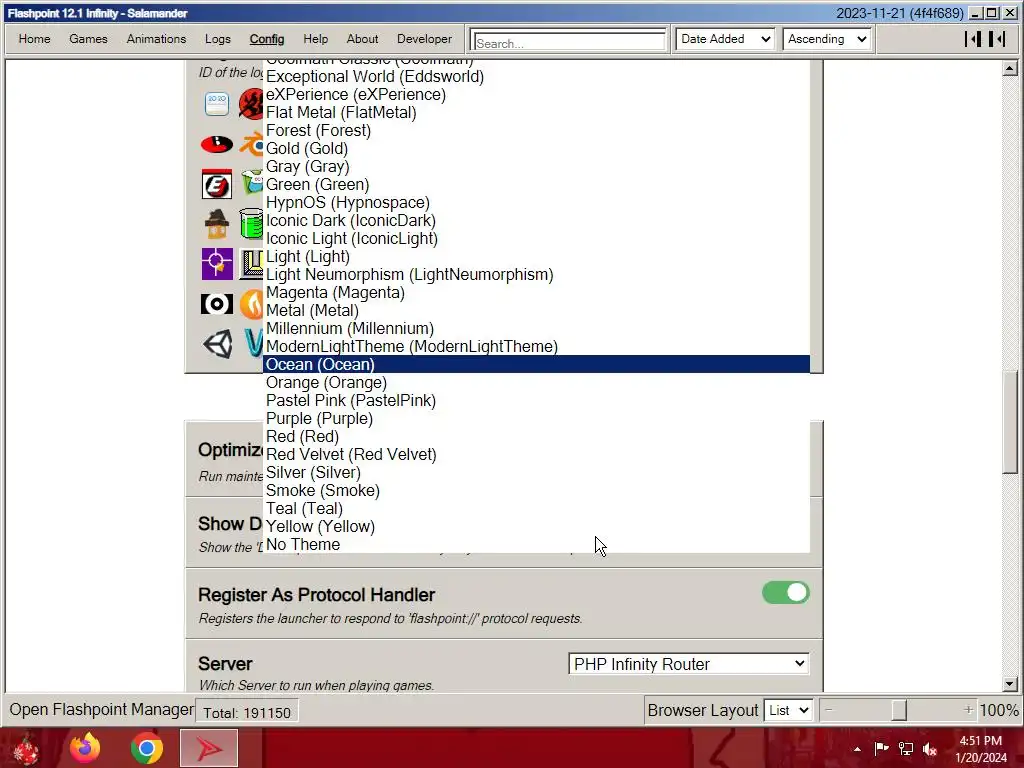This screenshot has width=1024, height=768.
Task: Click the scrollbar down arrow
Action: click(1010, 684)
